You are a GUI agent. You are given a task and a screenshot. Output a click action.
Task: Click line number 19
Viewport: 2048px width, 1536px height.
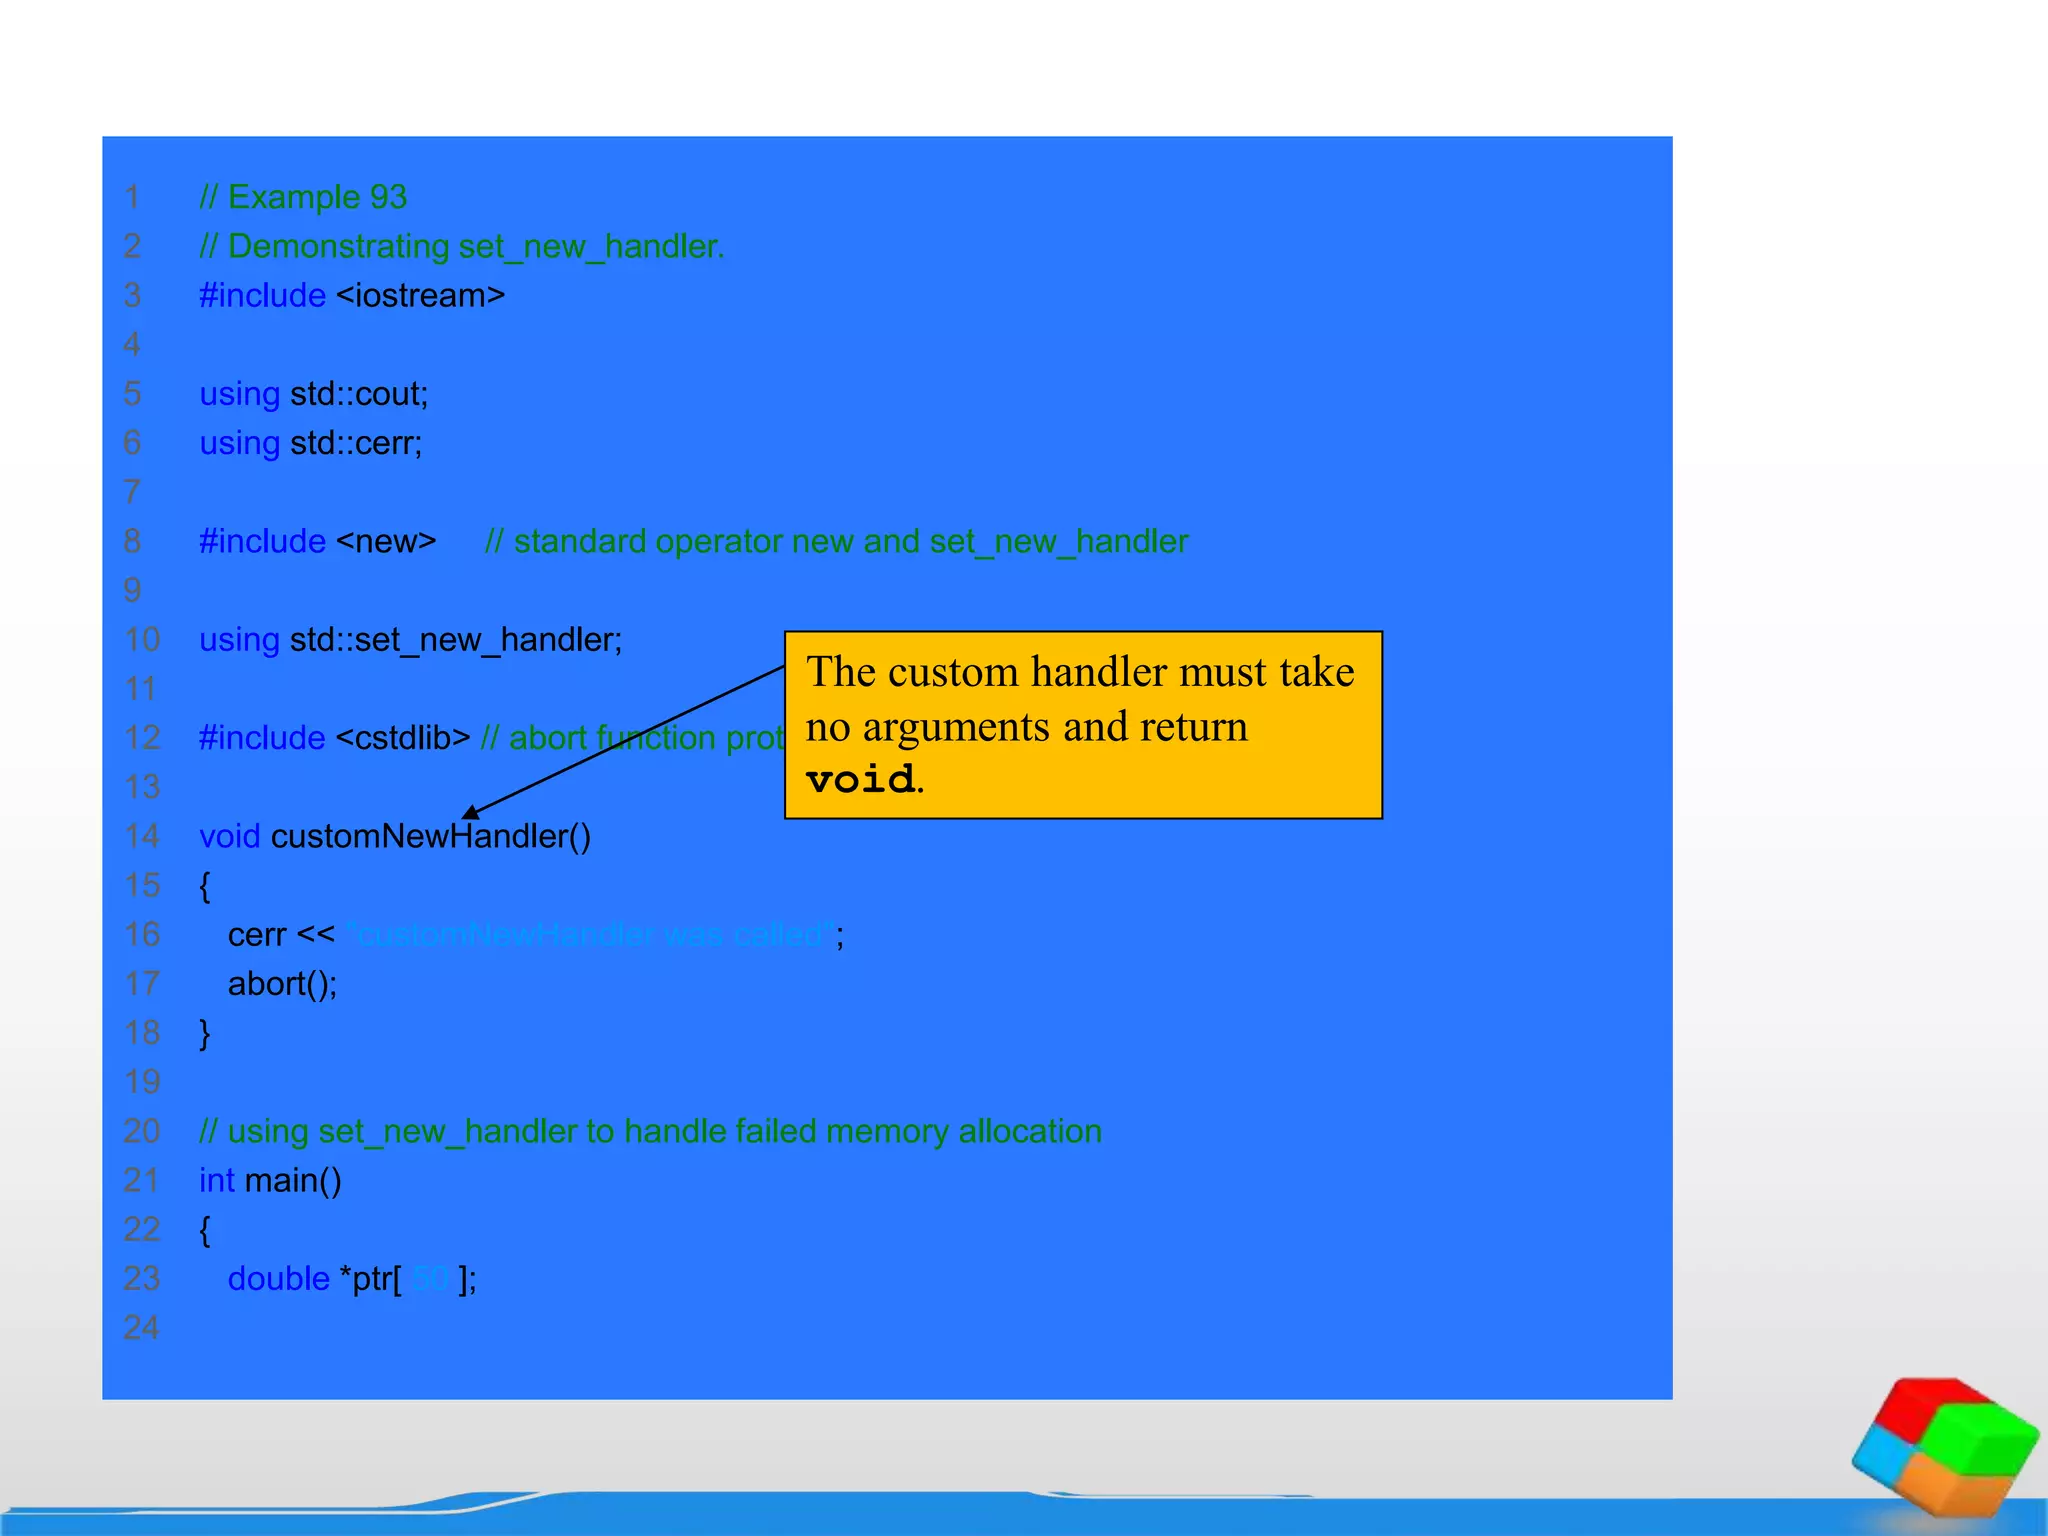point(141,1082)
